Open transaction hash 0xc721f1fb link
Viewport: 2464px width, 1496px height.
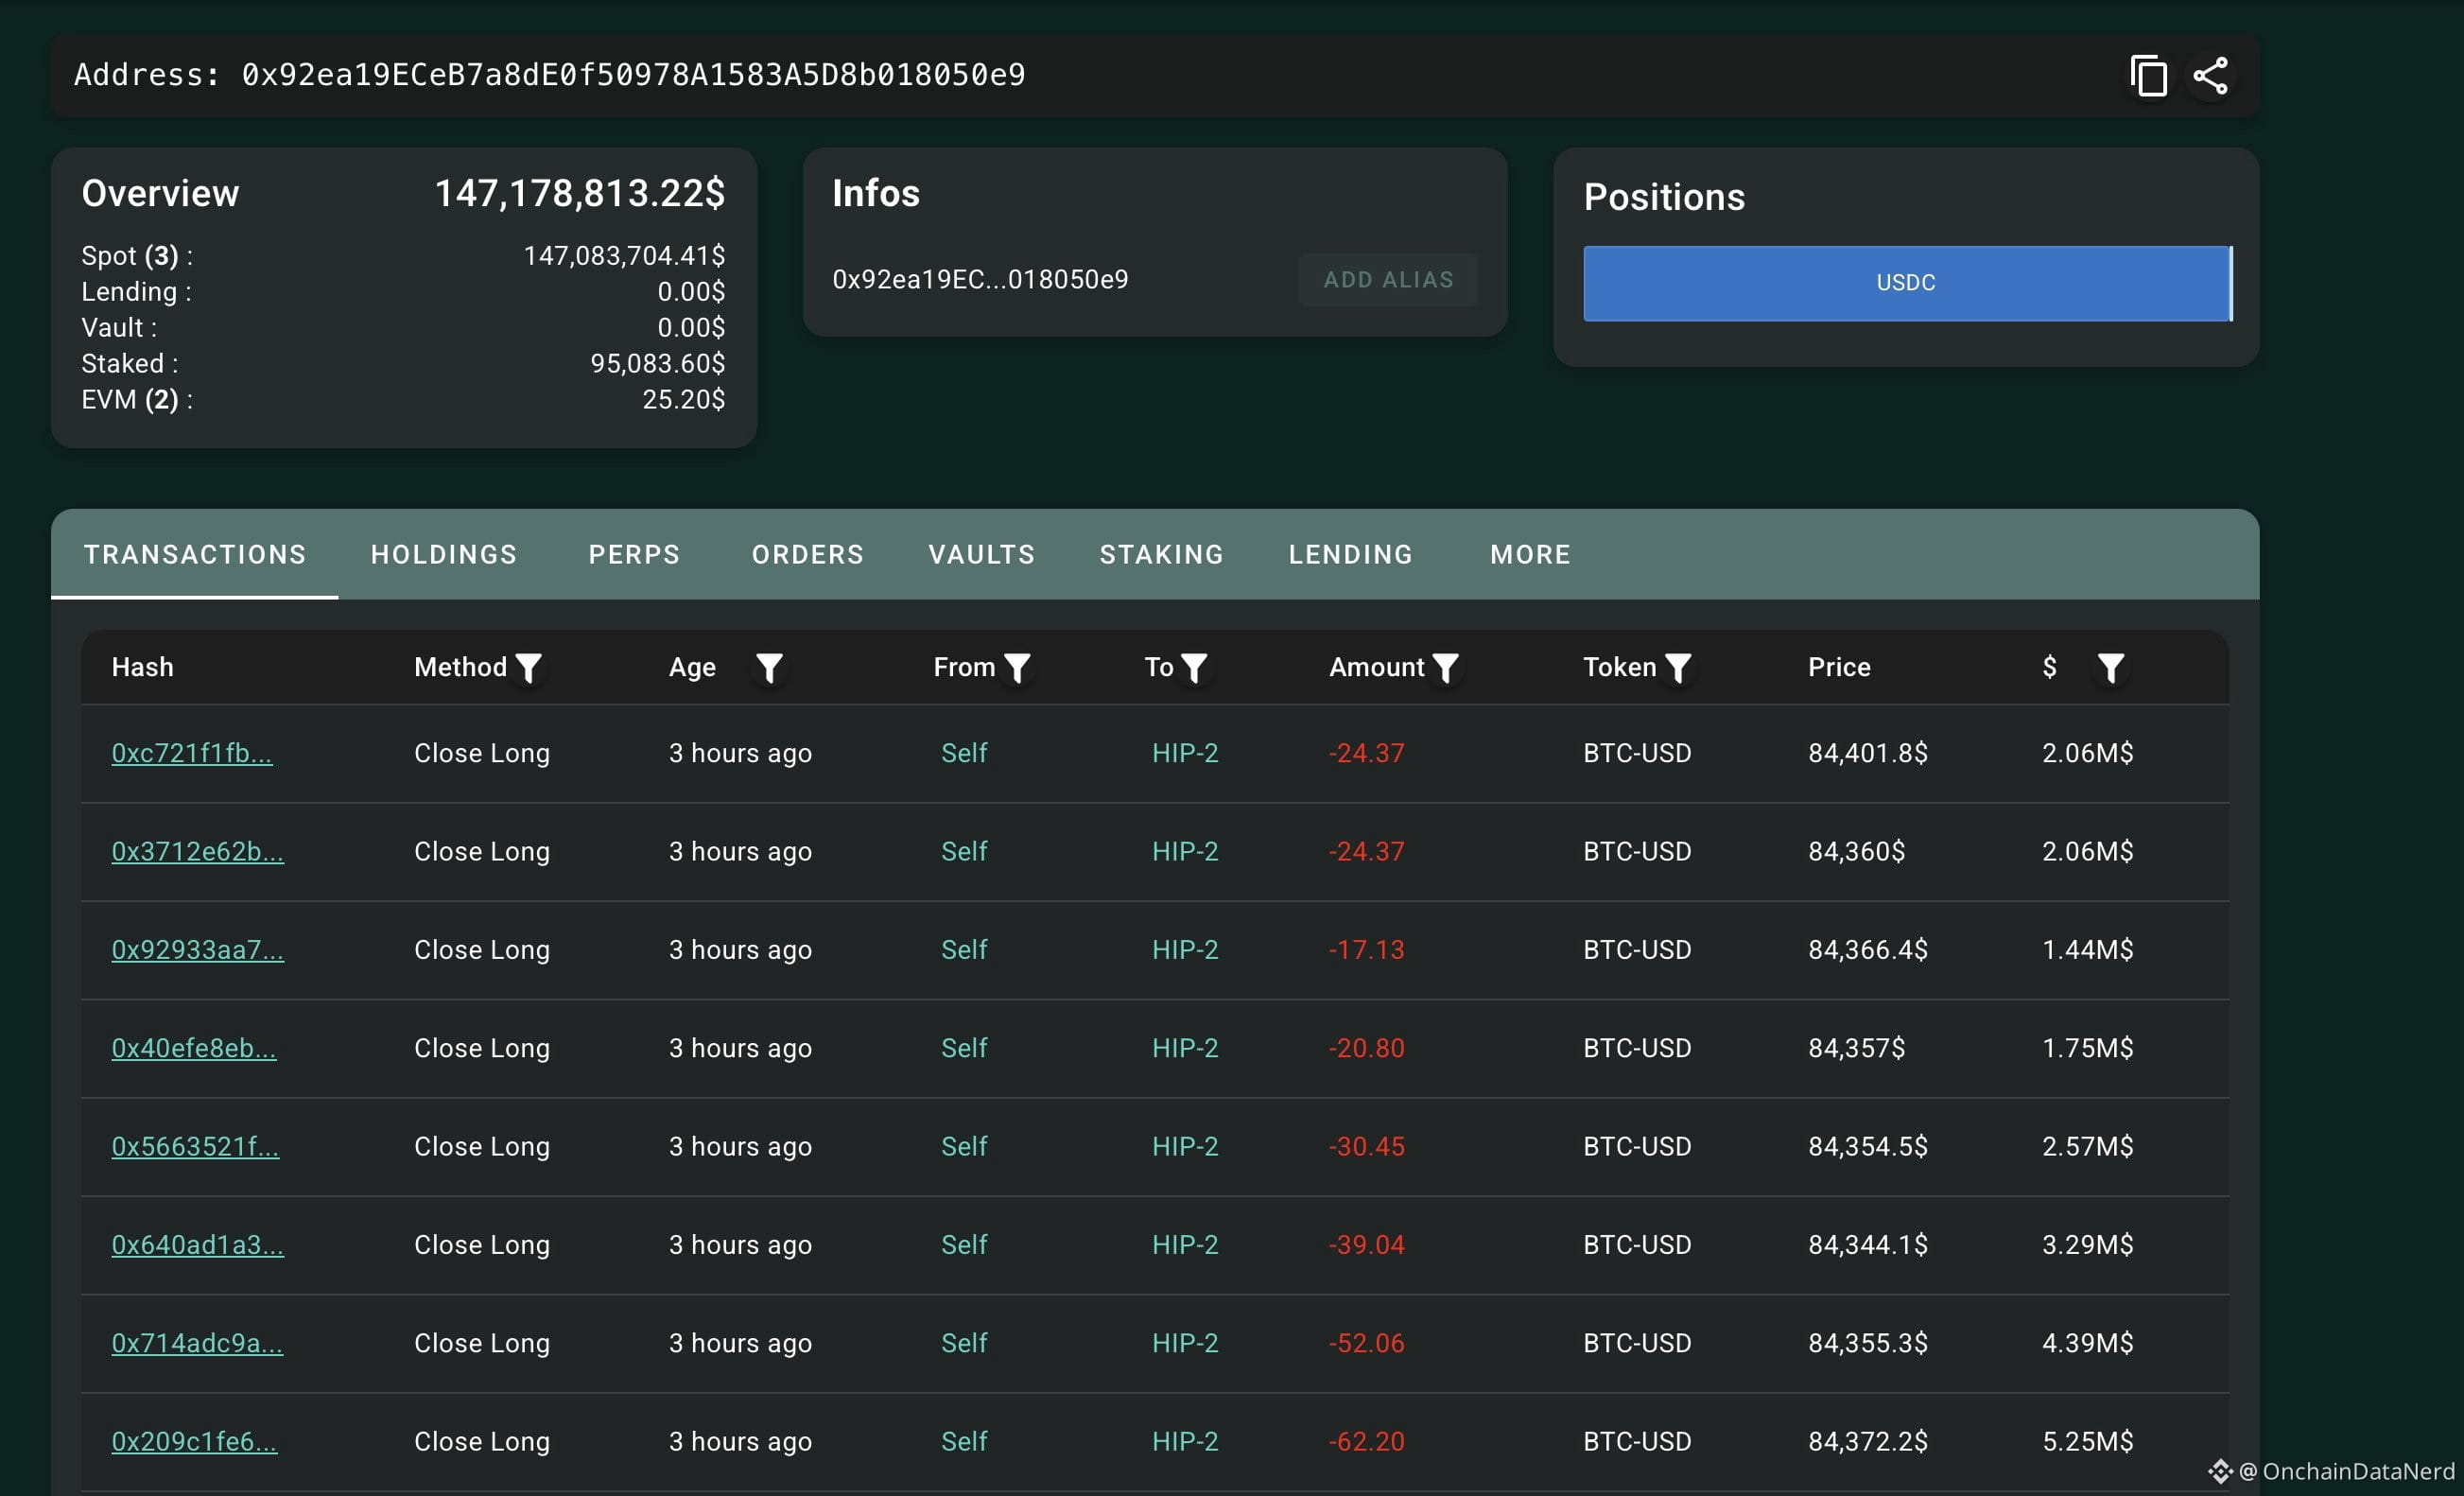[192, 753]
